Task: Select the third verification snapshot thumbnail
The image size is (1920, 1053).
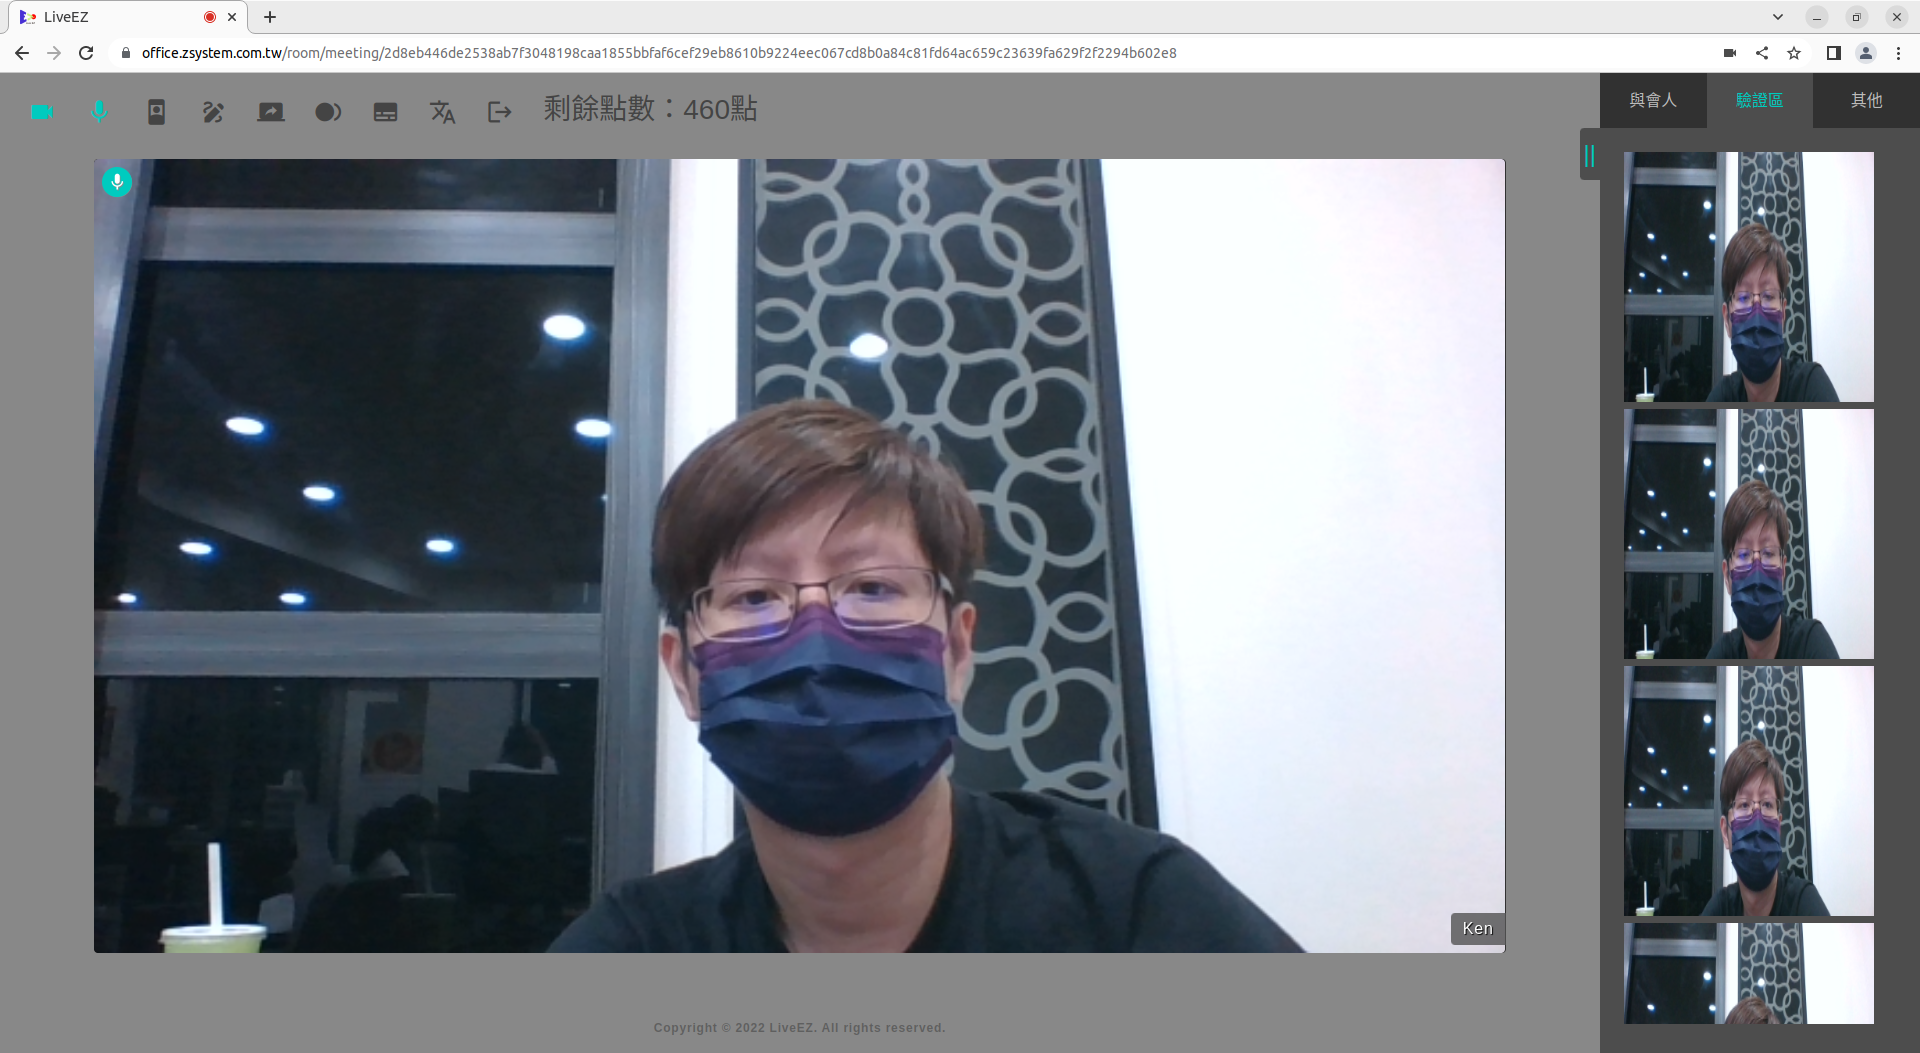Action: [1749, 791]
